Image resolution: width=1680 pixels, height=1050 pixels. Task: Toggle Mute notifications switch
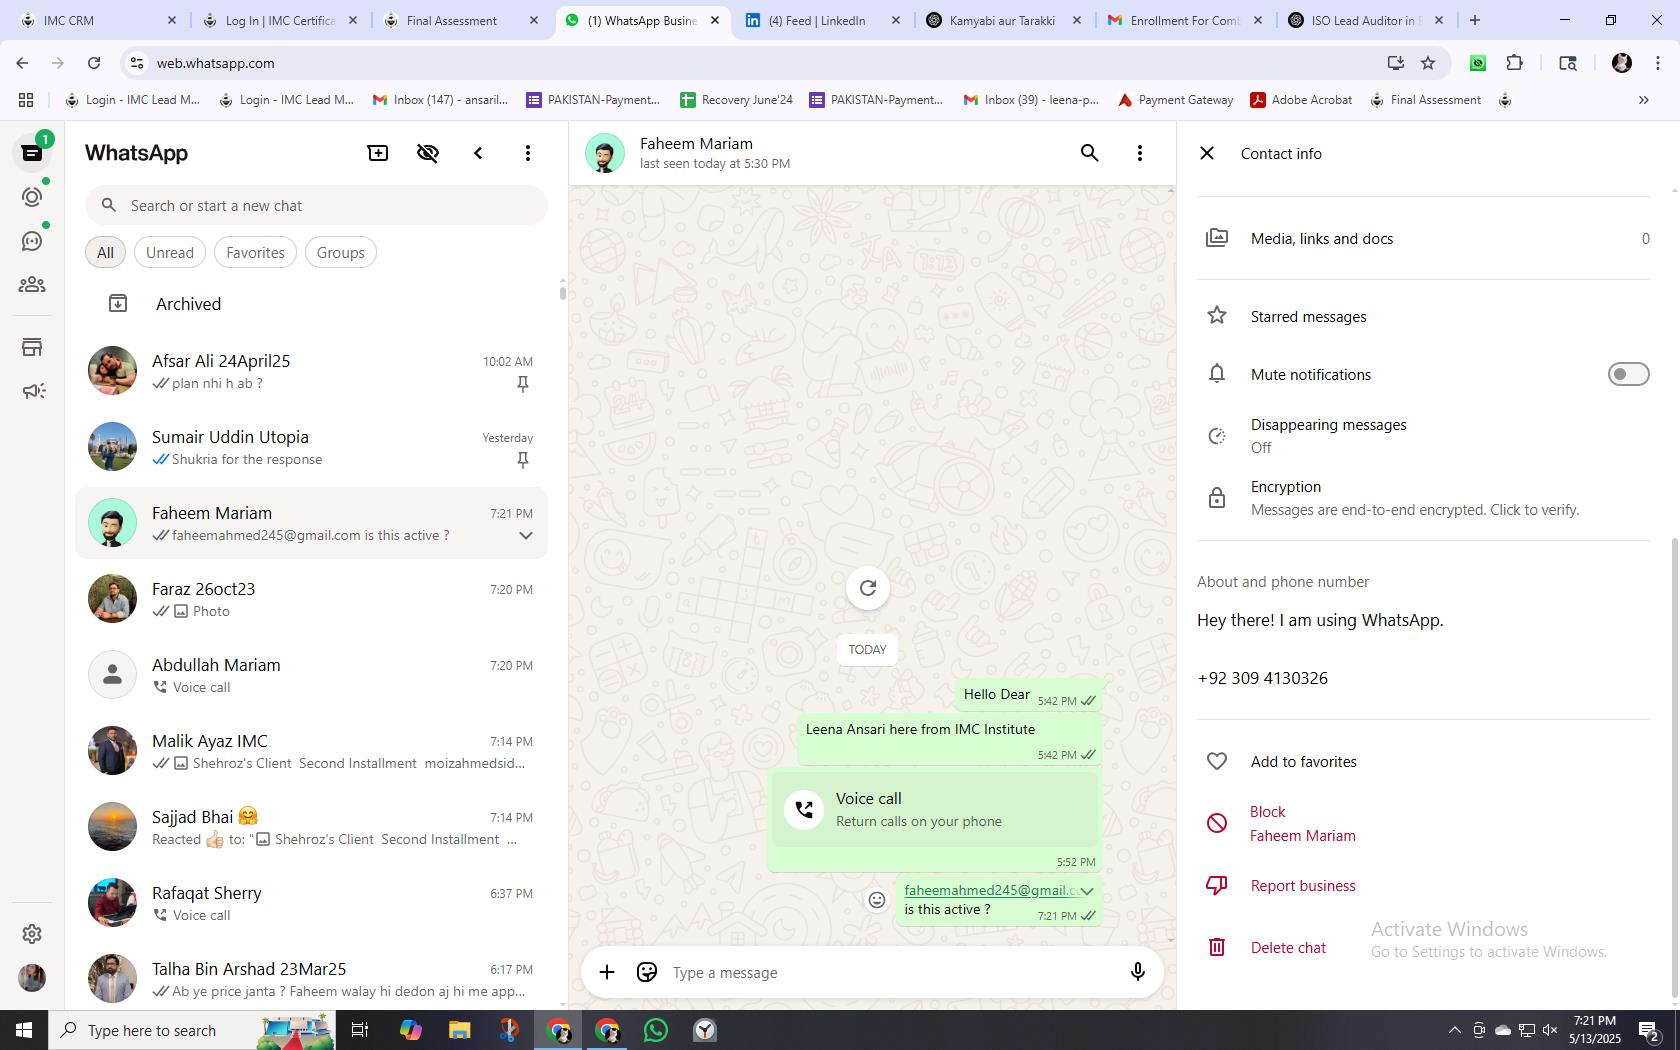pos(1628,374)
